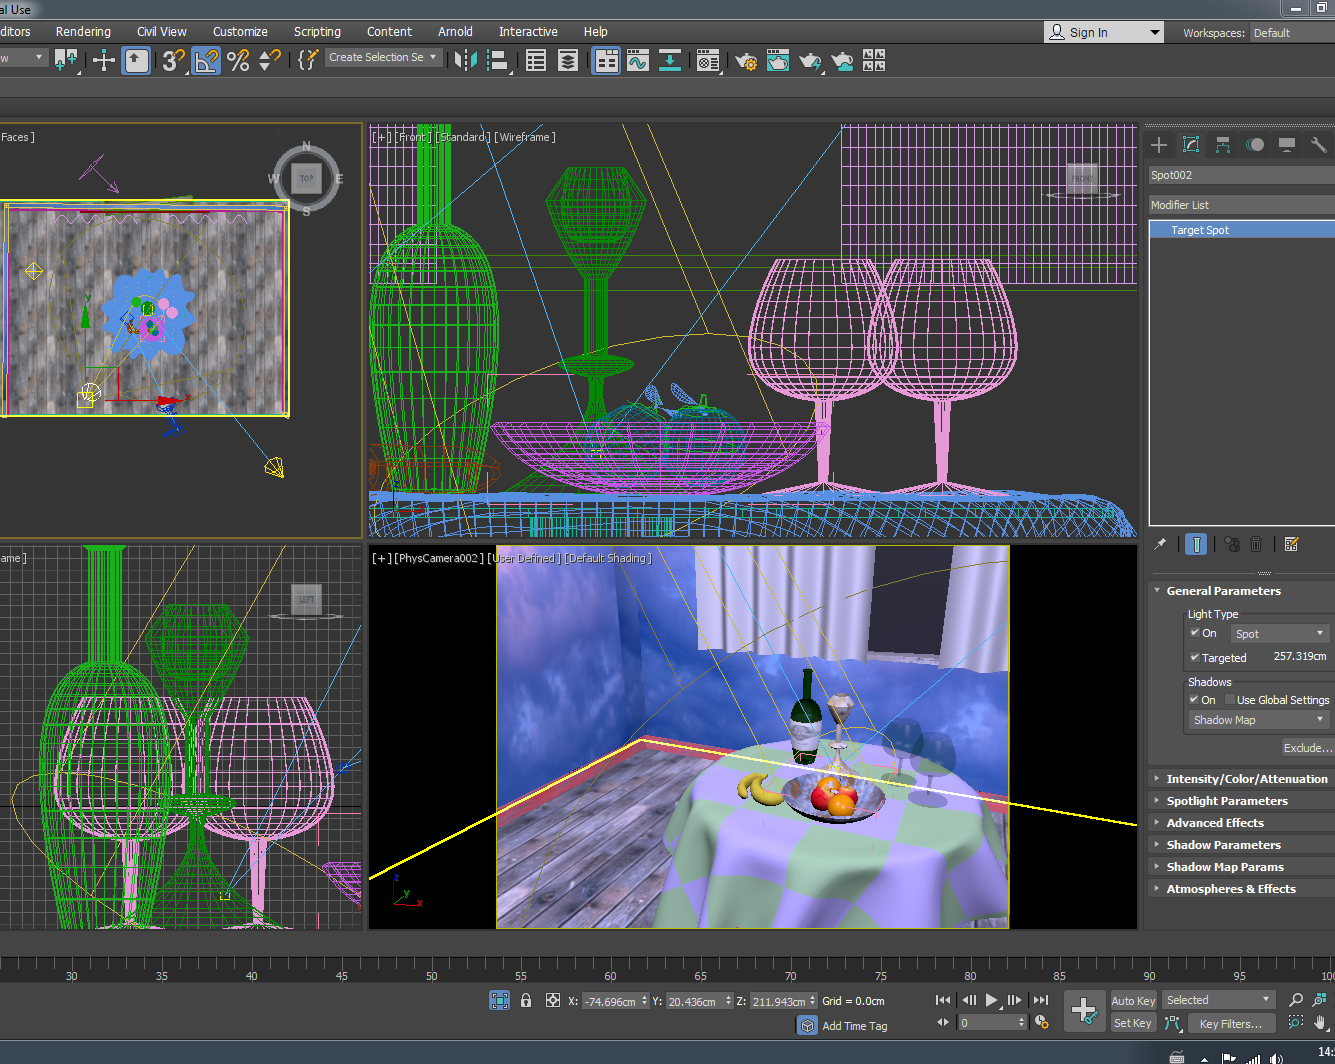Uncheck the Light Type On checkbox
This screenshot has height=1064, width=1335.
(1194, 633)
